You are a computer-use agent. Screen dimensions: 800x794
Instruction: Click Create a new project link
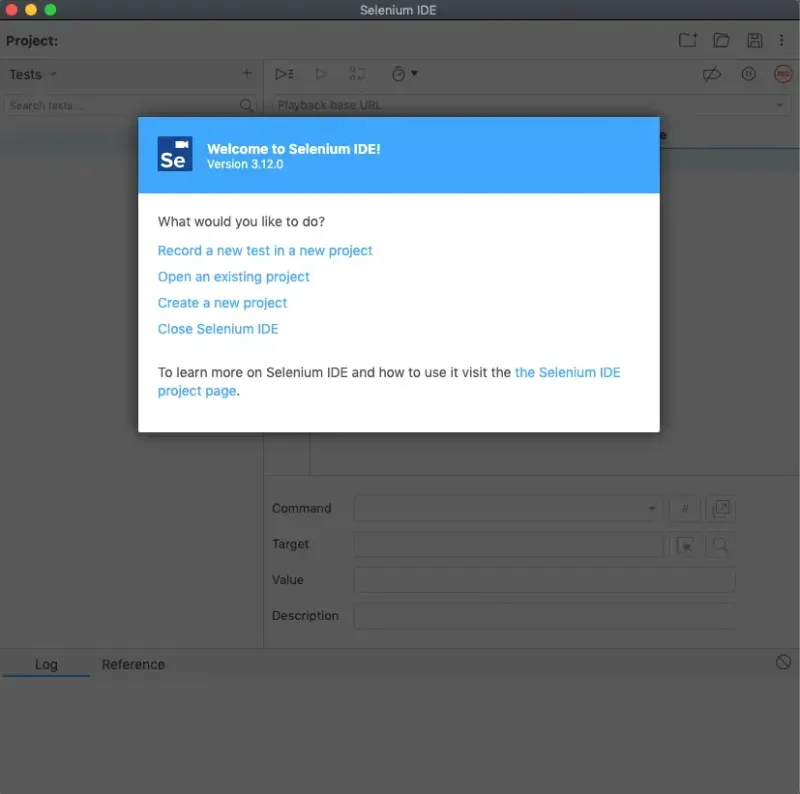(222, 303)
